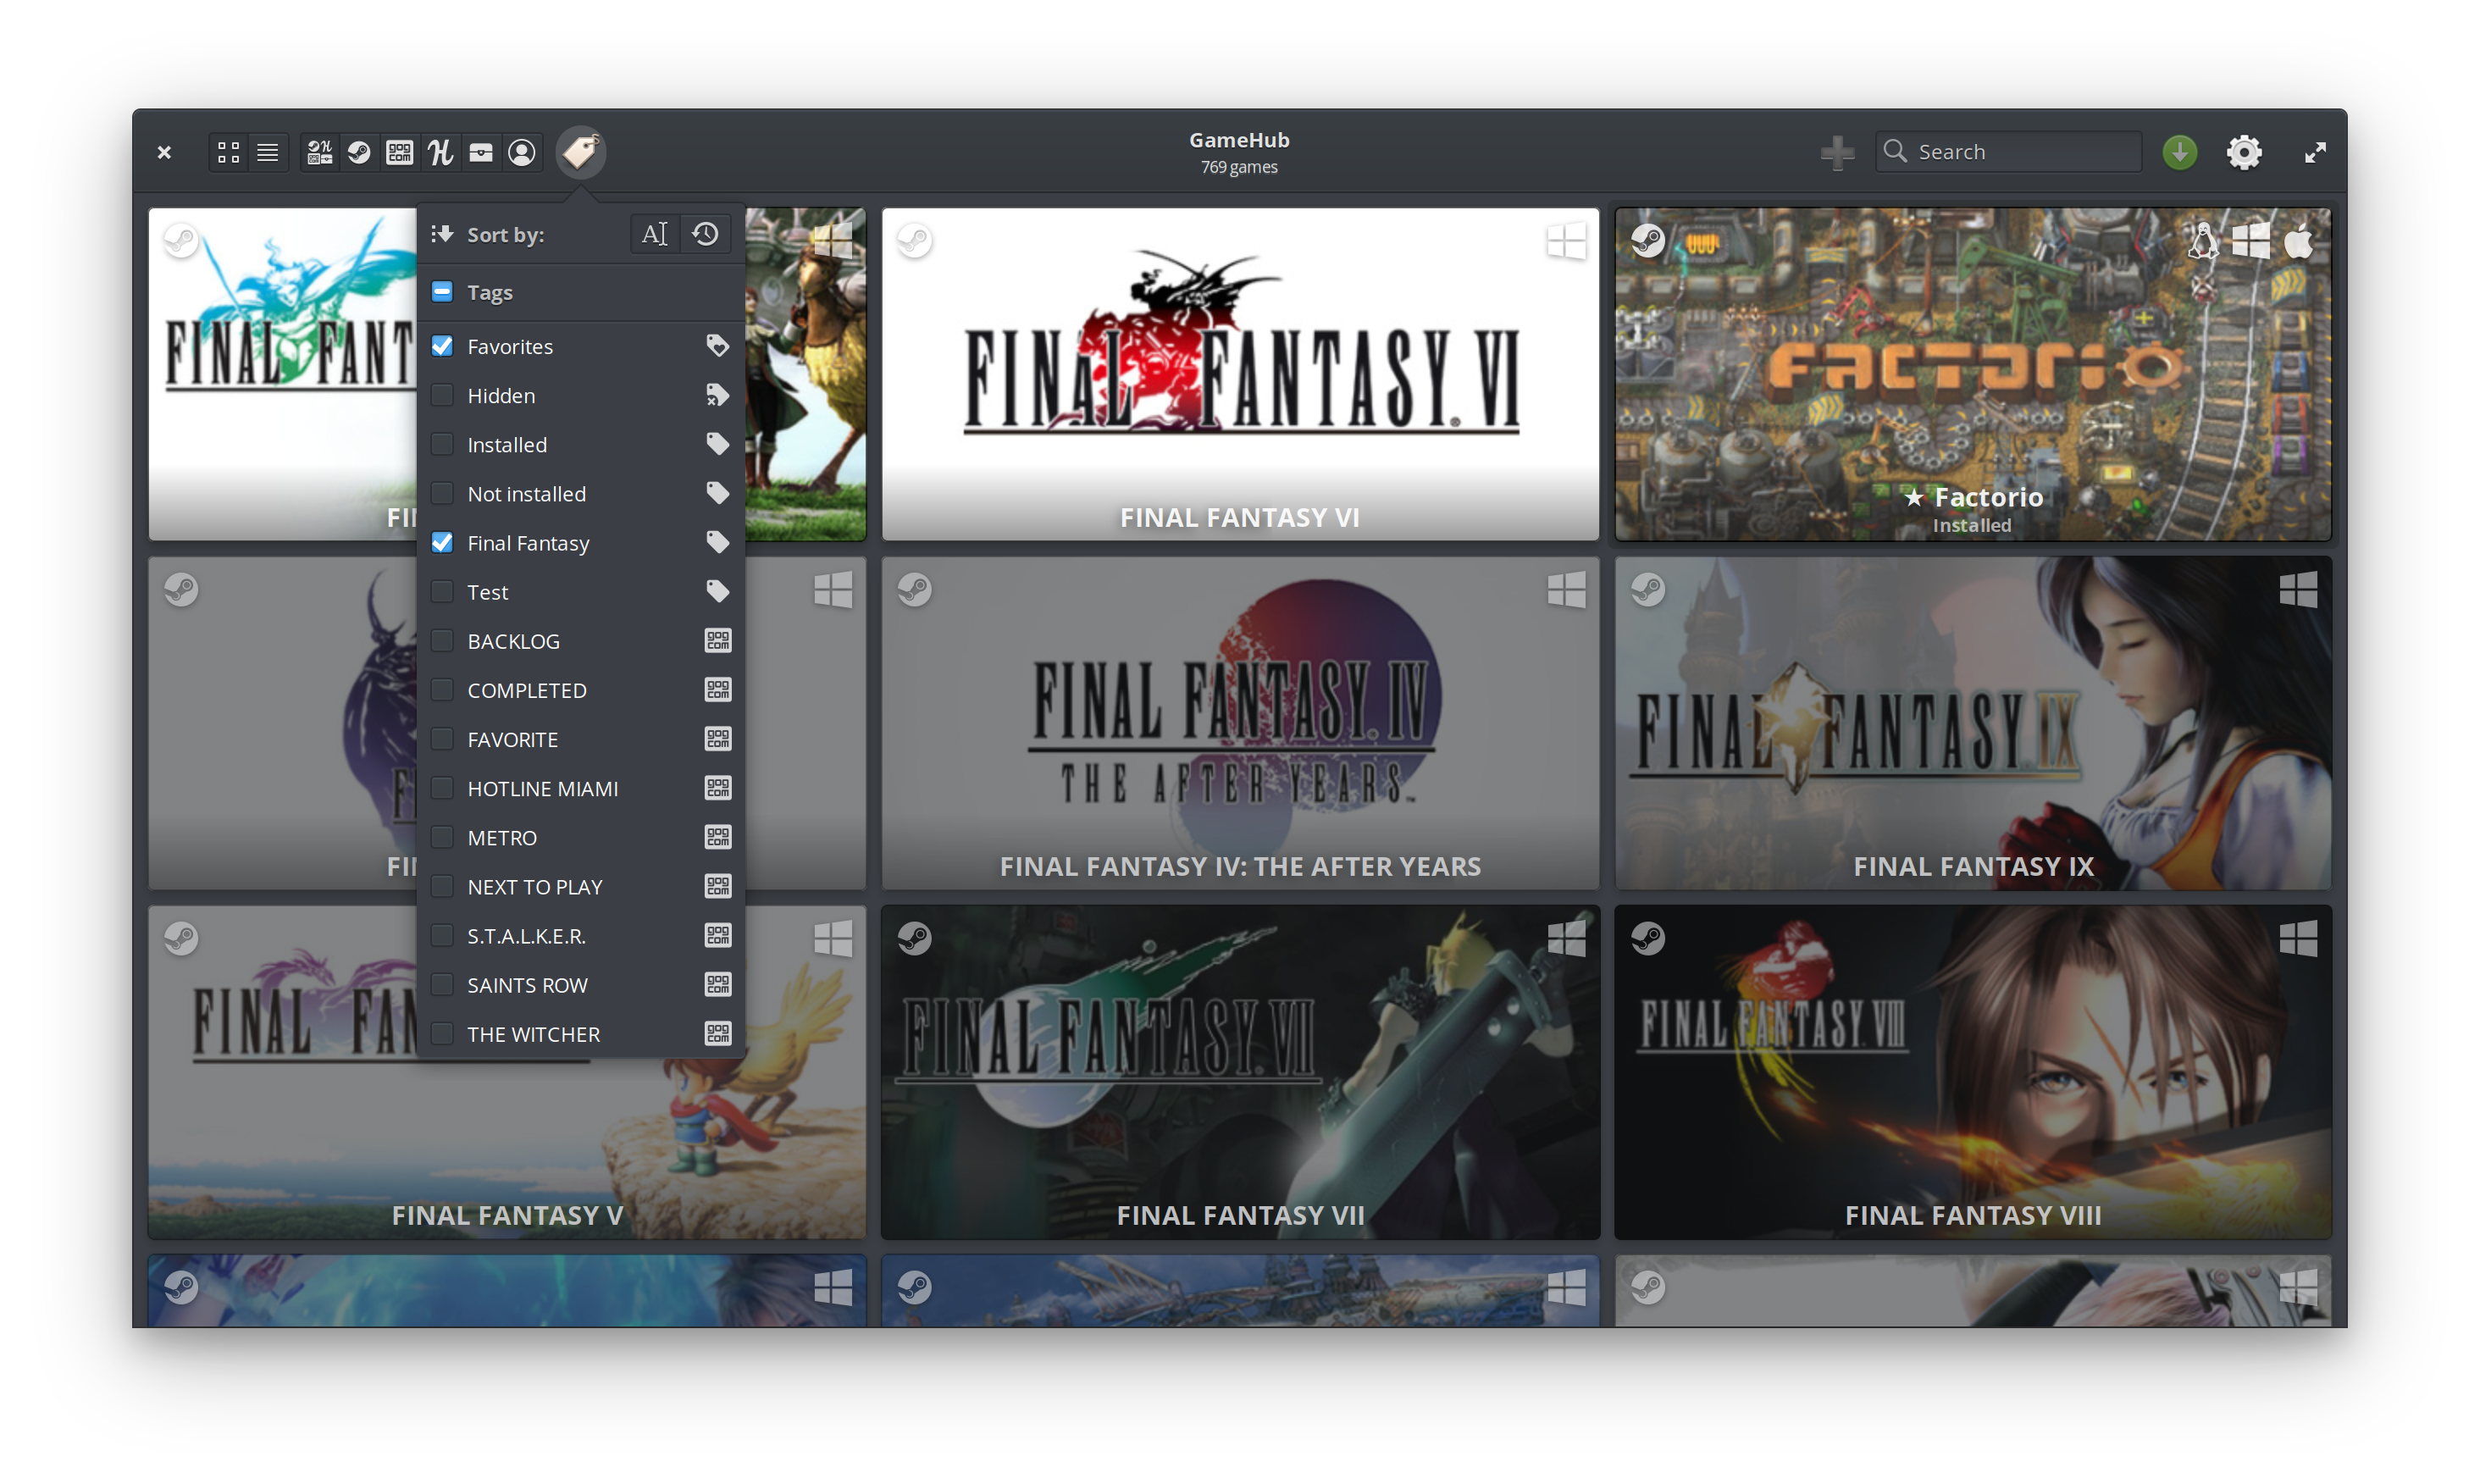Toggle all tags checkbox
Image resolution: width=2480 pixels, height=1484 pixels.
(x=442, y=292)
